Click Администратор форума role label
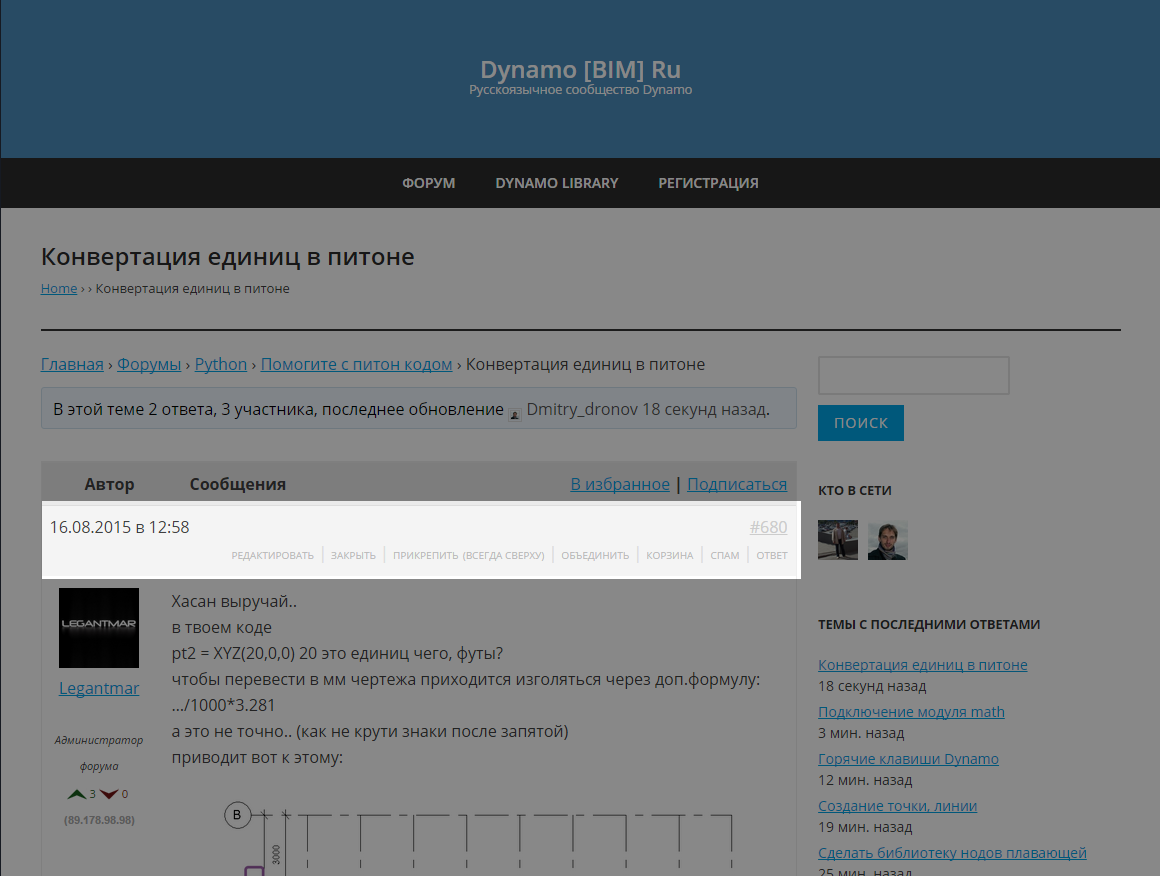 (98, 753)
